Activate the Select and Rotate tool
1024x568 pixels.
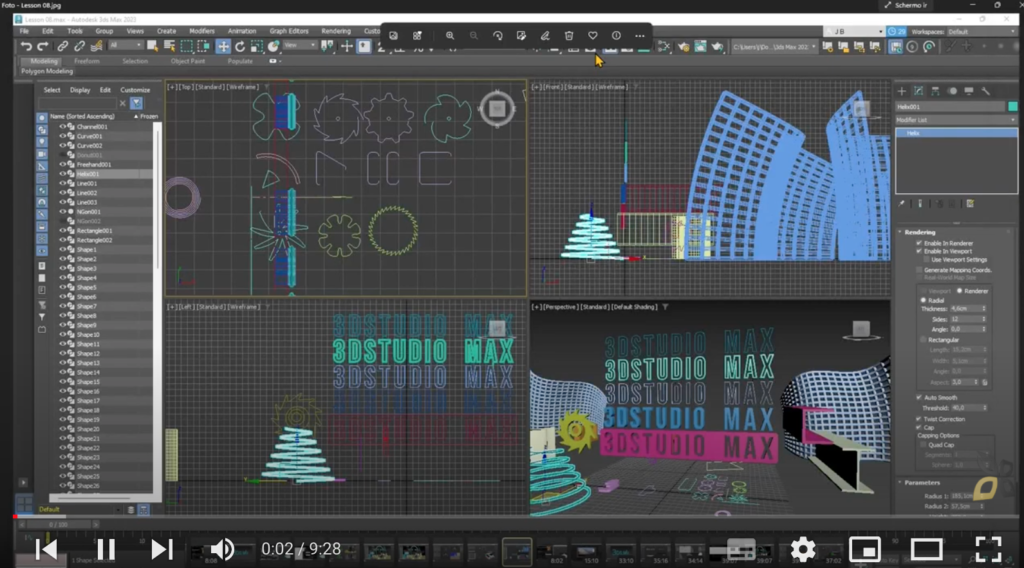240,46
